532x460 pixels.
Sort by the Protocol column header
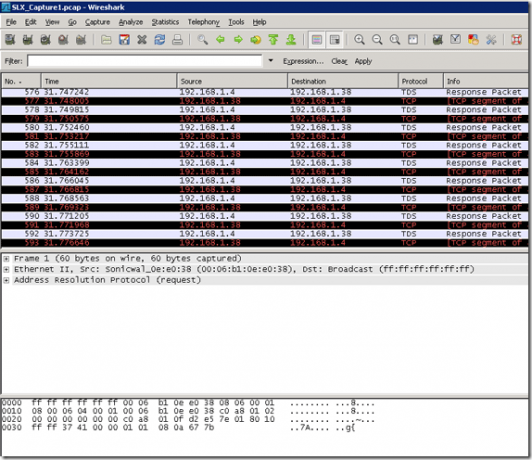[x=421, y=81]
